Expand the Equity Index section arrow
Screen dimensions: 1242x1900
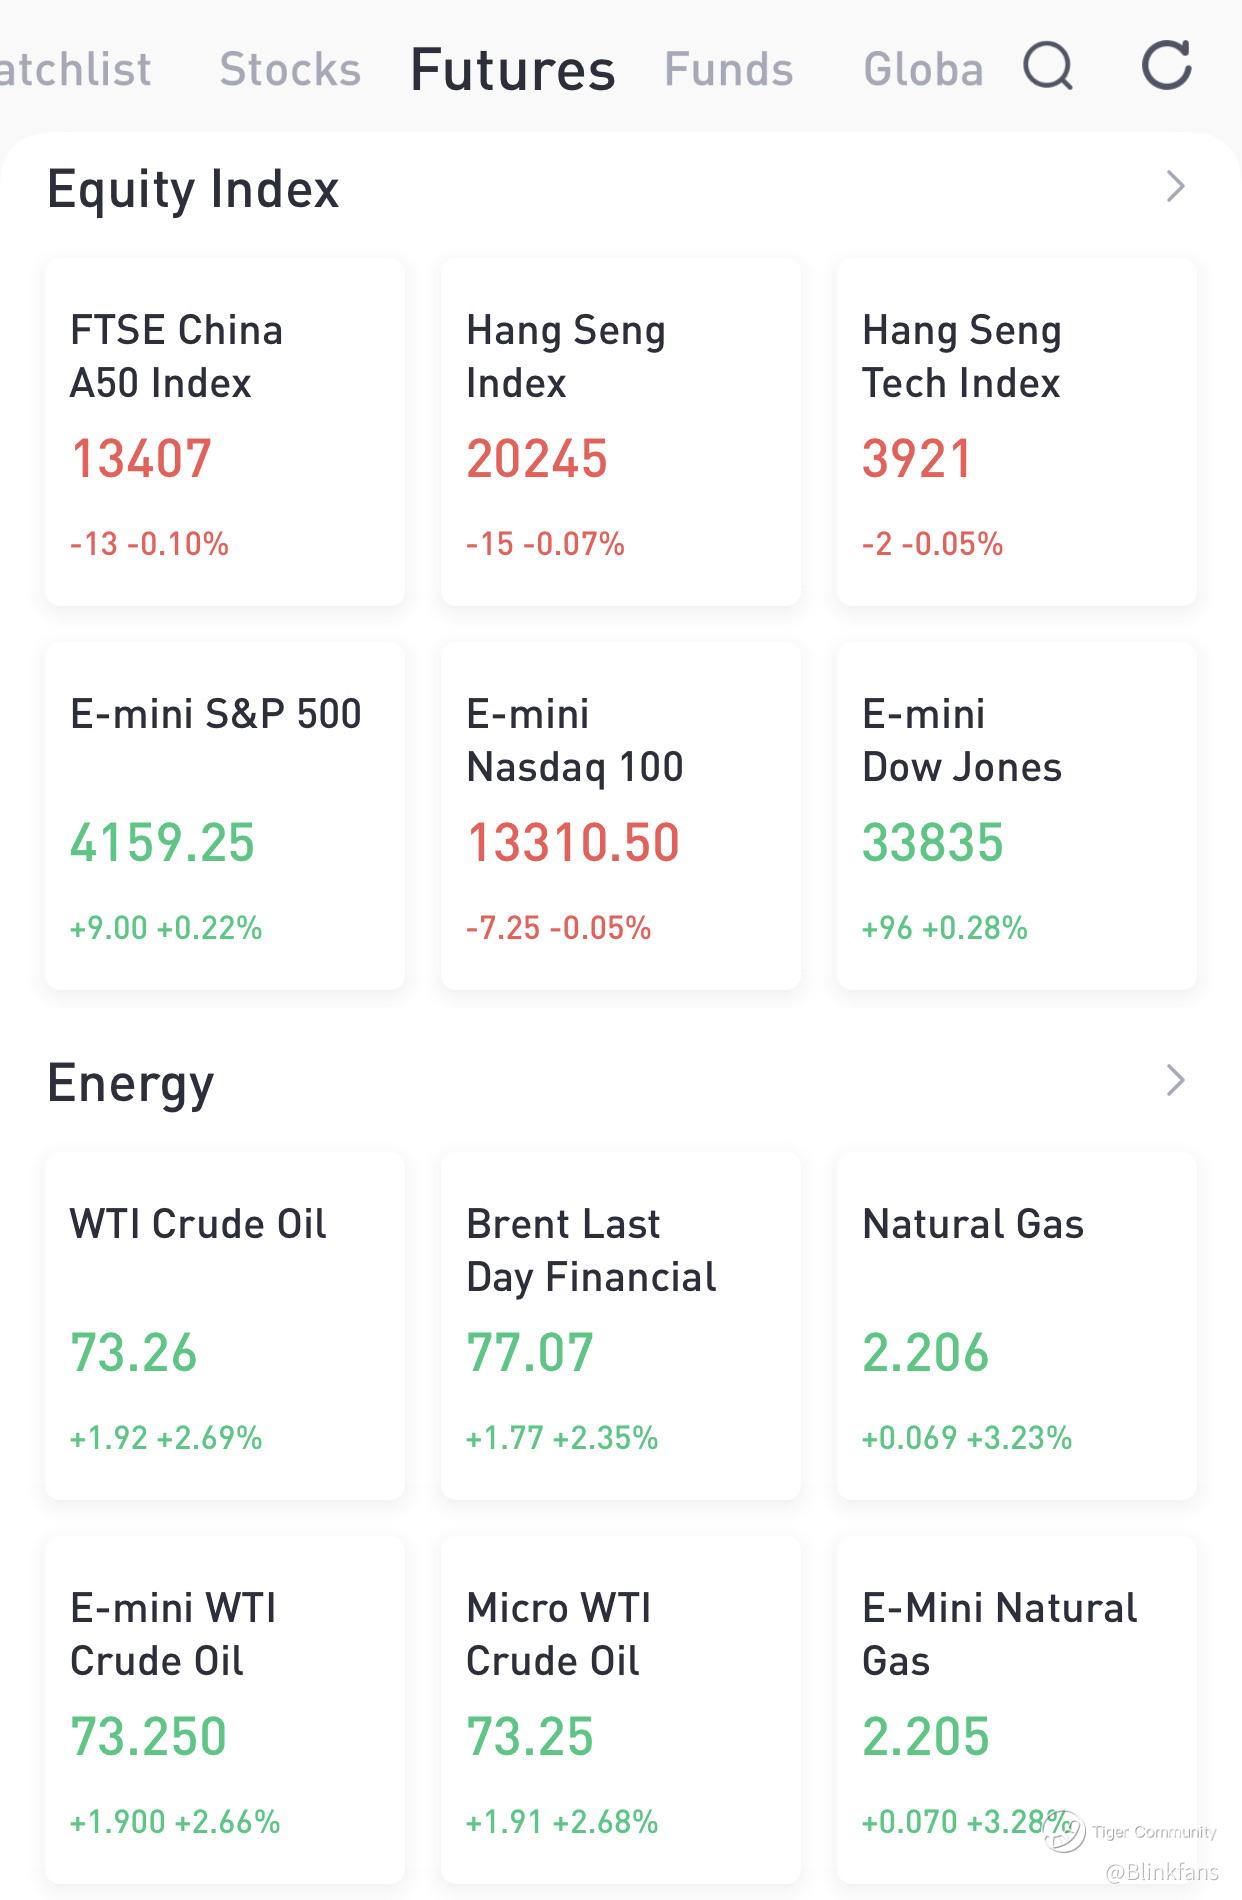point(1175,187)
